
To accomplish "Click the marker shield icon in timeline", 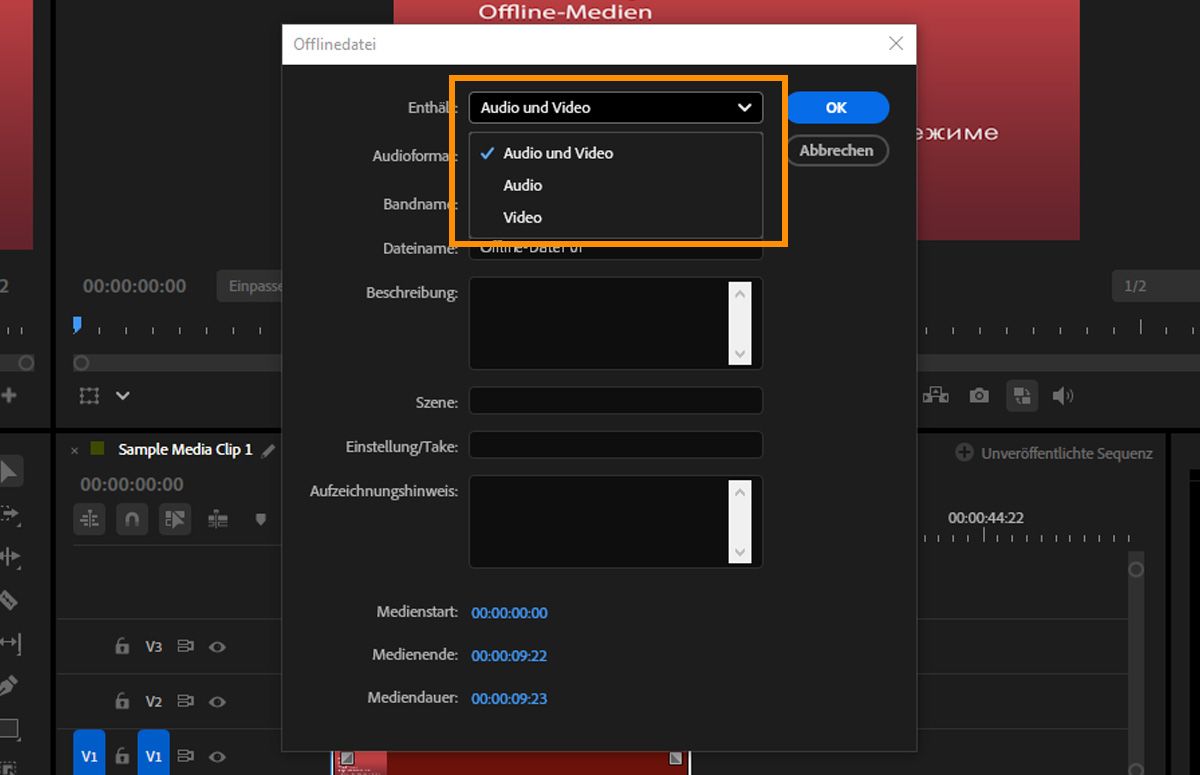I will point(261,519).
